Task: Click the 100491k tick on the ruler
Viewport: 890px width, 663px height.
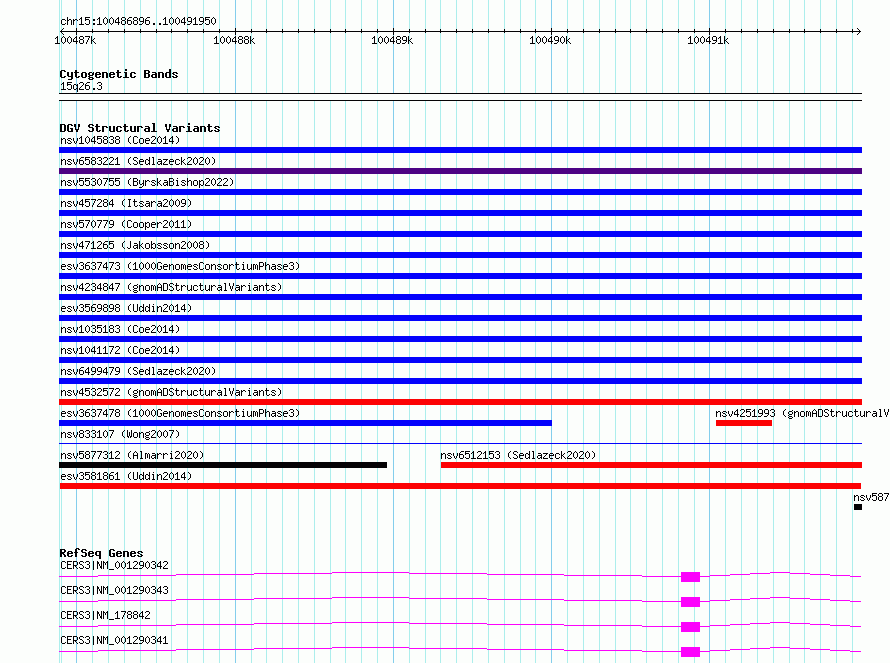Action: 707,40
